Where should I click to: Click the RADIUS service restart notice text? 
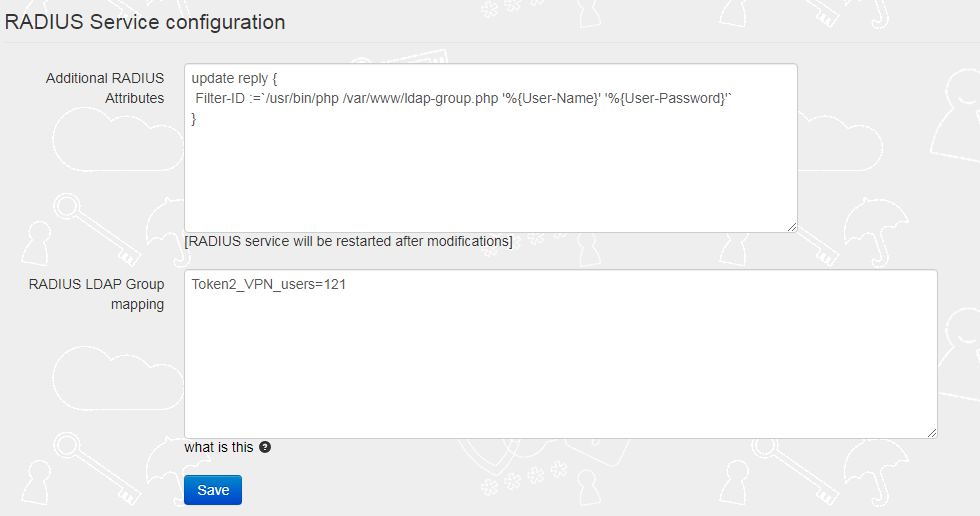coord(348,241)
